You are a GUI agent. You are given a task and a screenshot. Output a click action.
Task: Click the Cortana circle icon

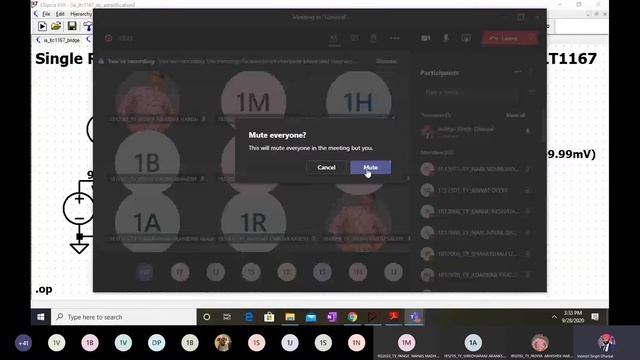click(207, 317)
